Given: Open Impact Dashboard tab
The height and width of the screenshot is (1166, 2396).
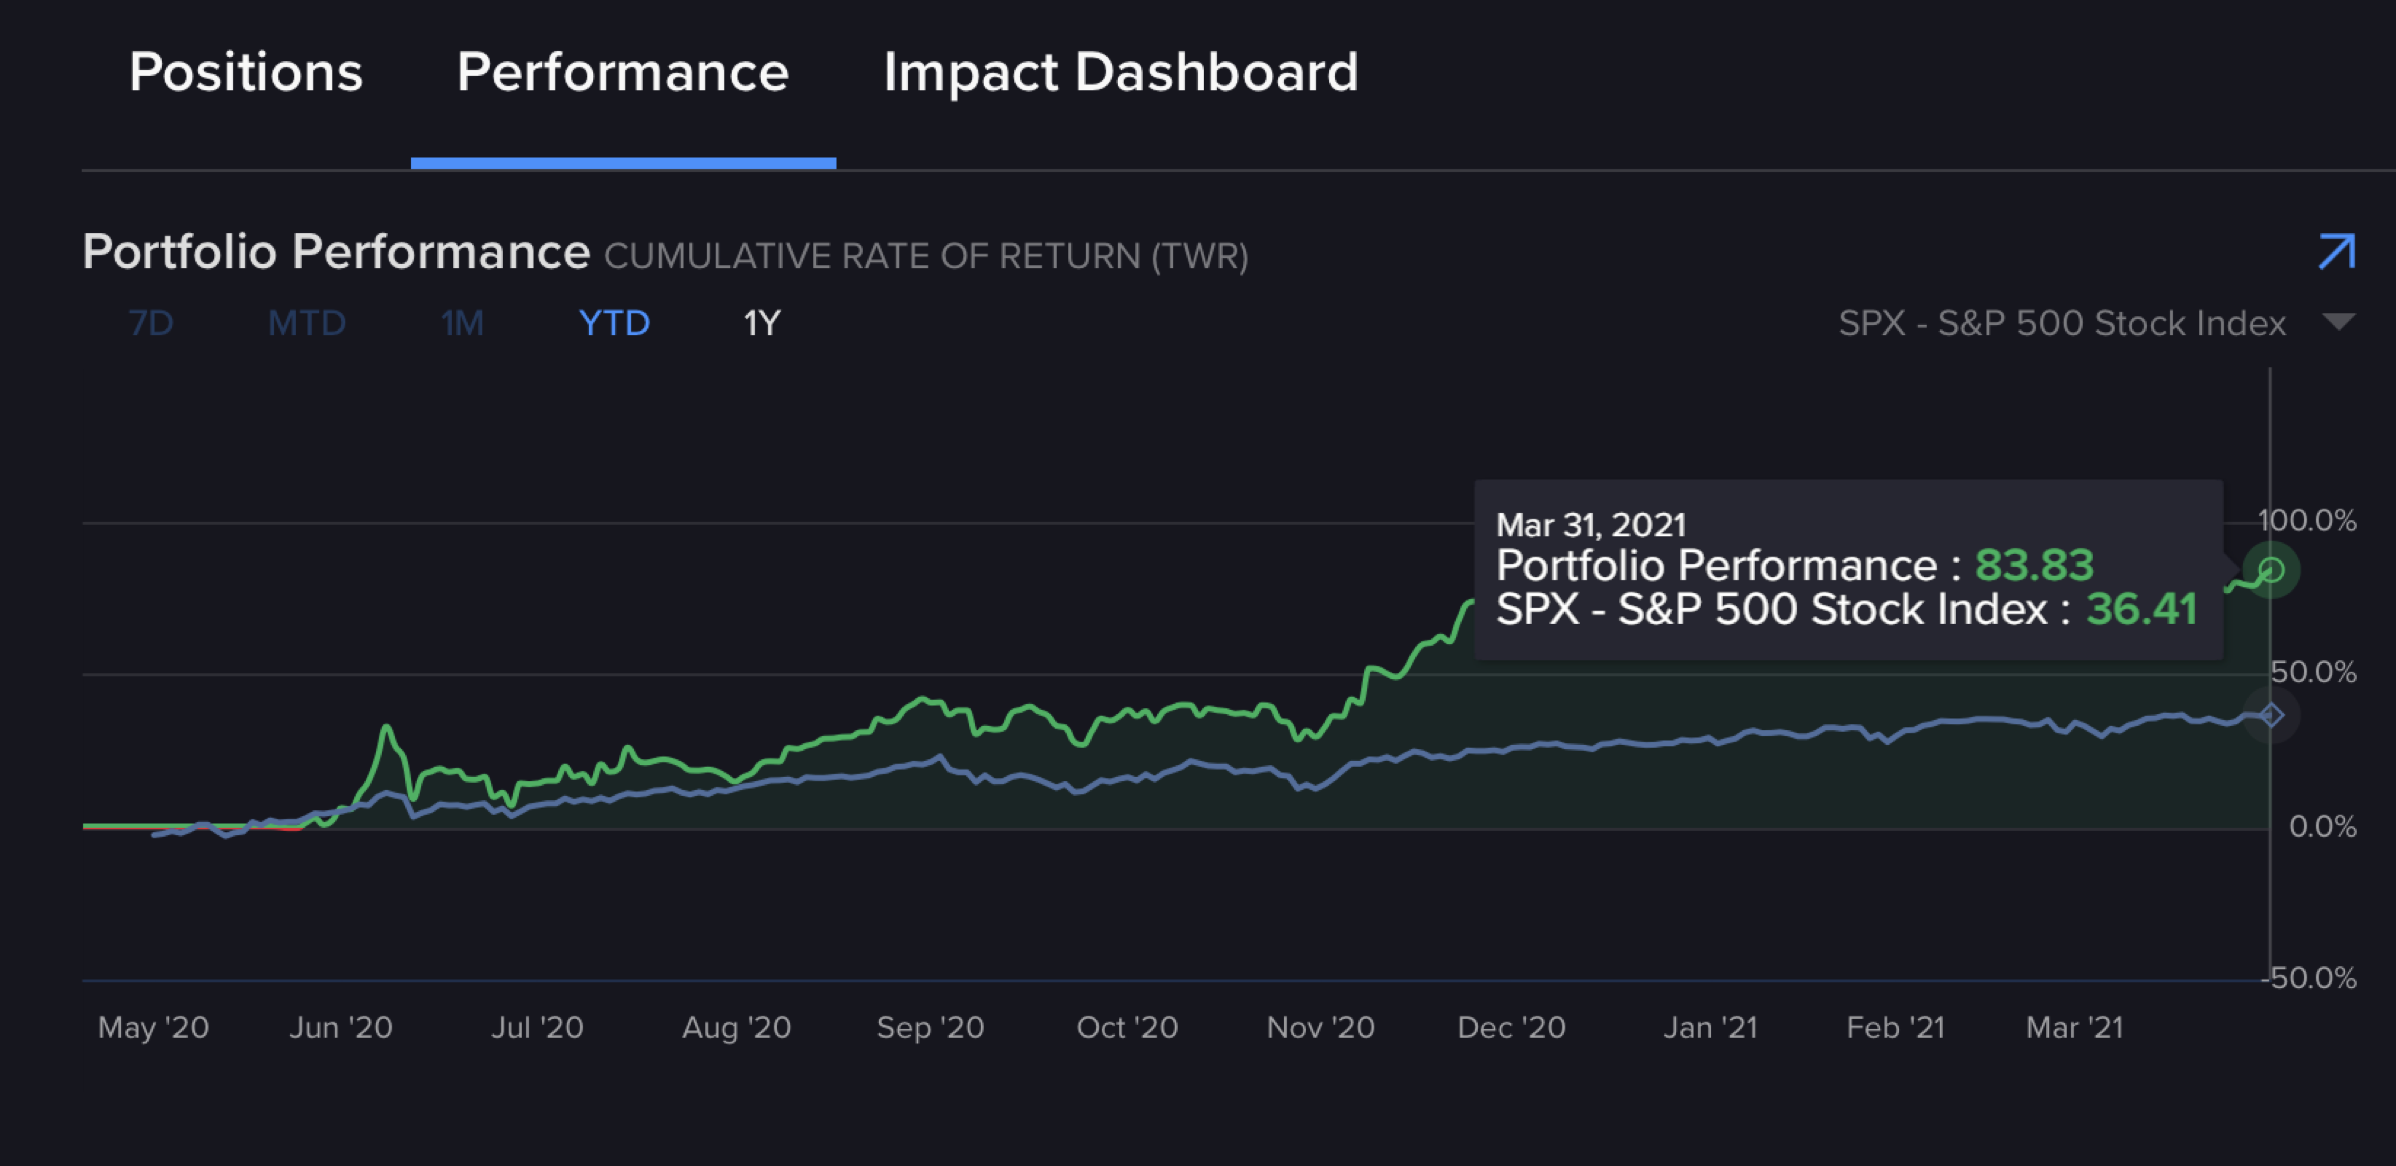Looking at the screenshot, I should pyautogui.click(x=1120, y=72).
